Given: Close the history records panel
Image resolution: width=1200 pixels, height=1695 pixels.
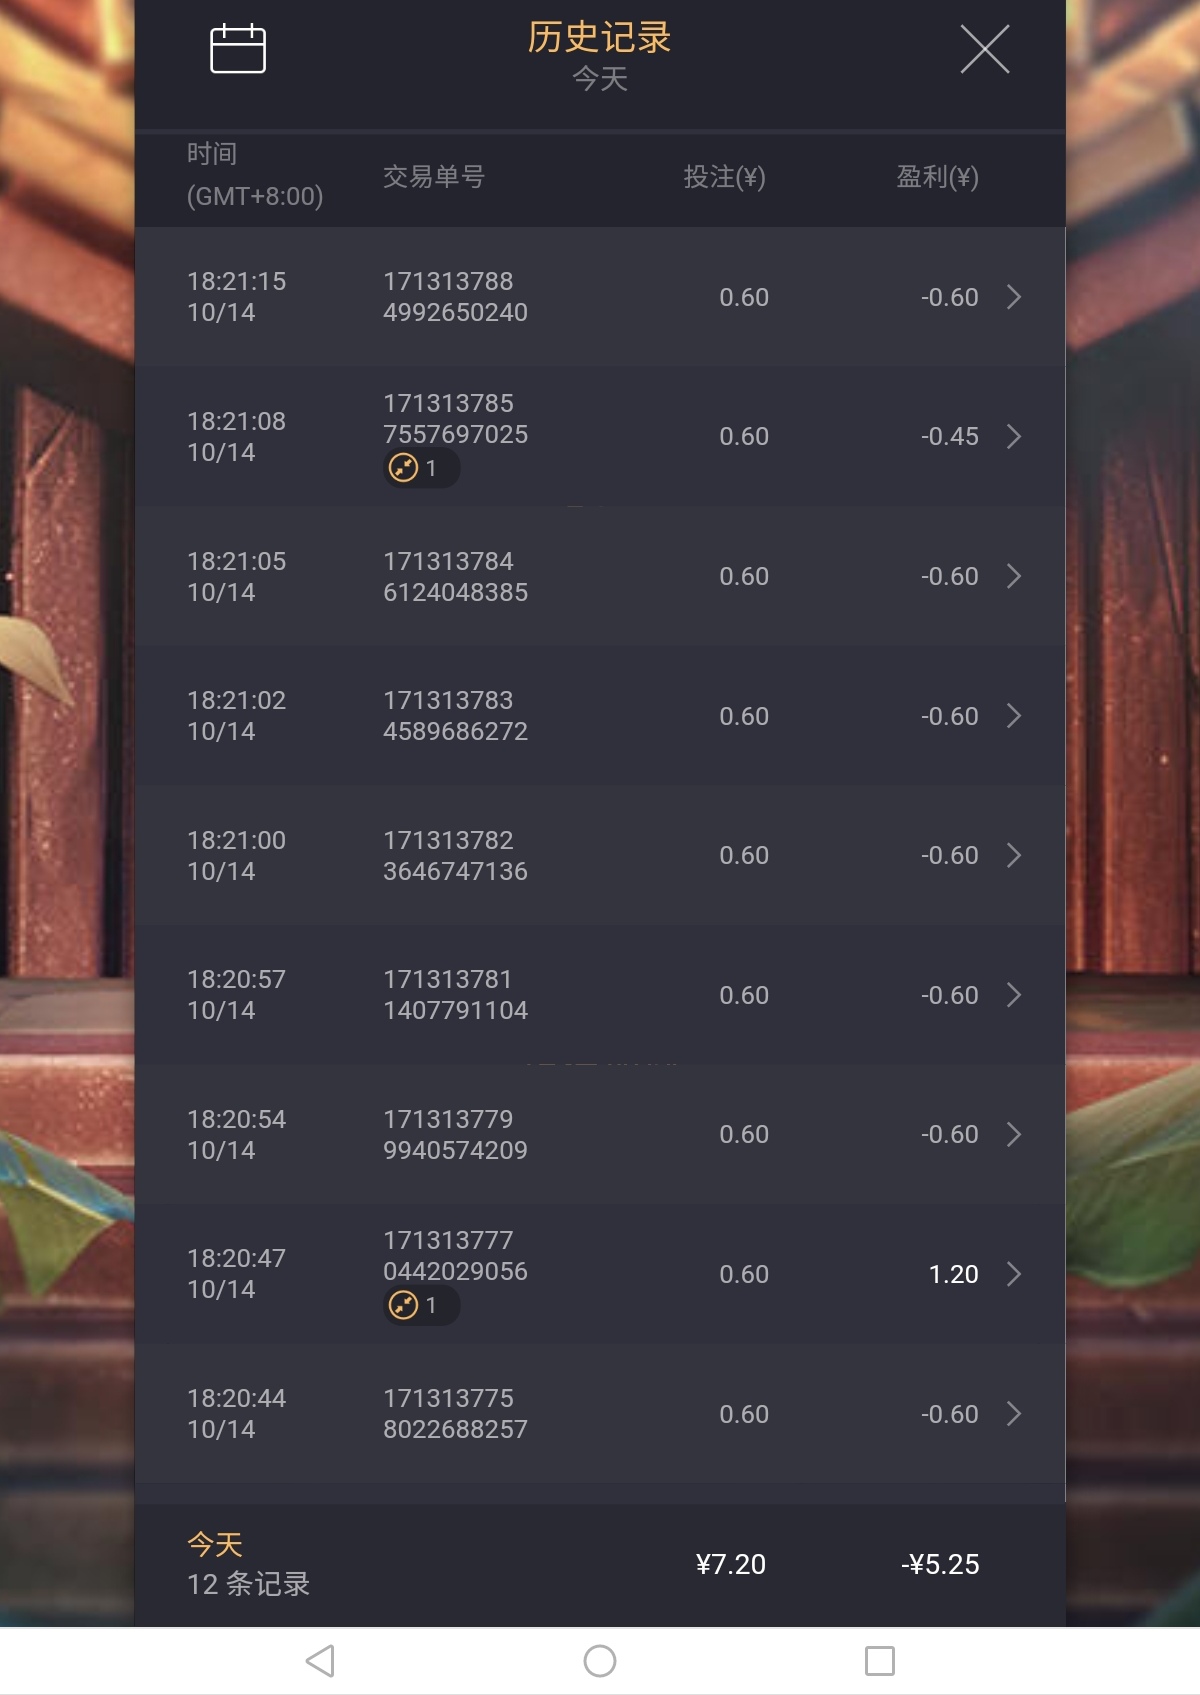Looking at the screenshot, I should click(984, 49).
